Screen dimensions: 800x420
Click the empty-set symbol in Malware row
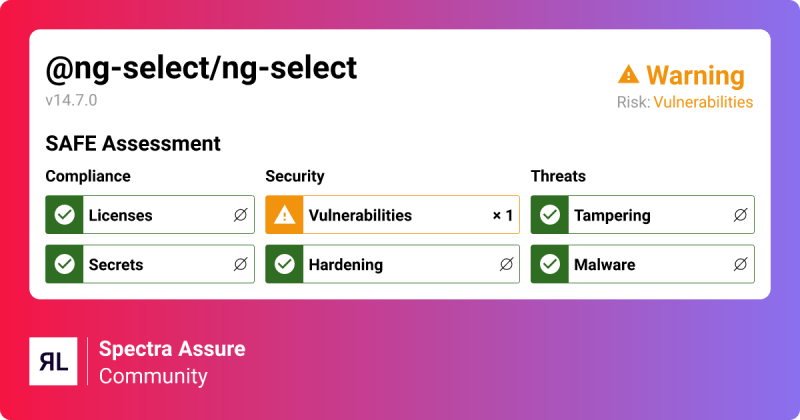tap(740, 264)
